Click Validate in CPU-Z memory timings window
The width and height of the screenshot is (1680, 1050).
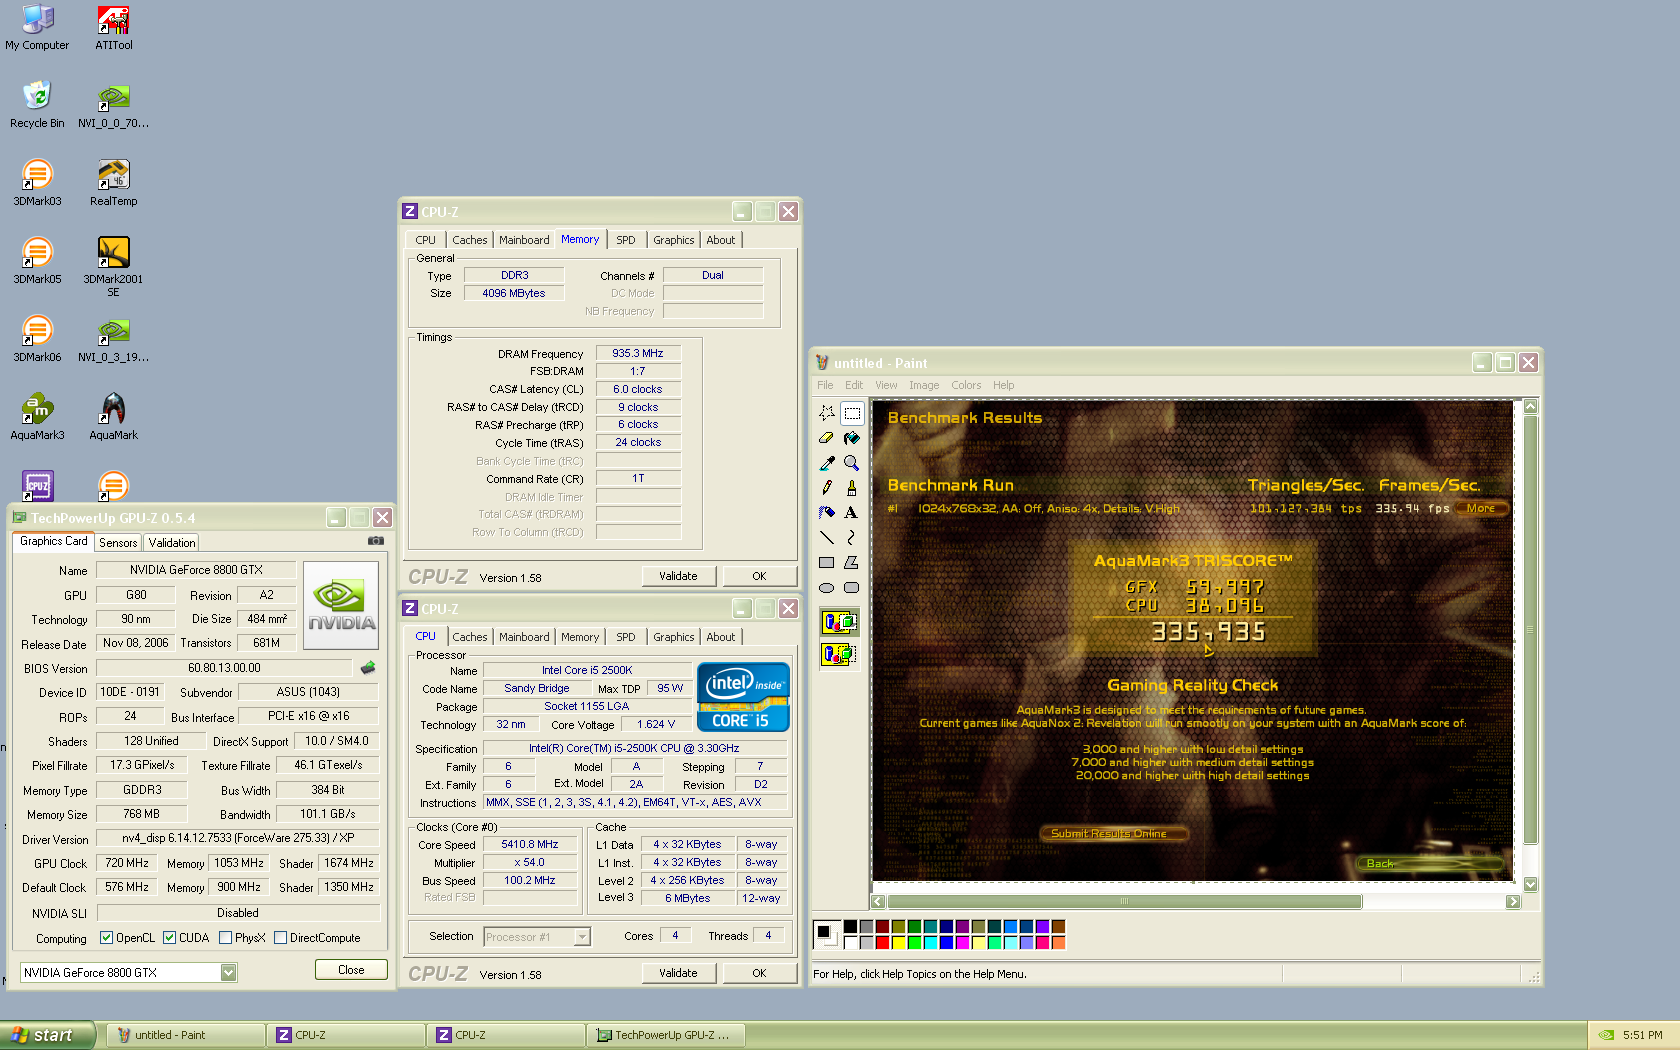point(678,576)
